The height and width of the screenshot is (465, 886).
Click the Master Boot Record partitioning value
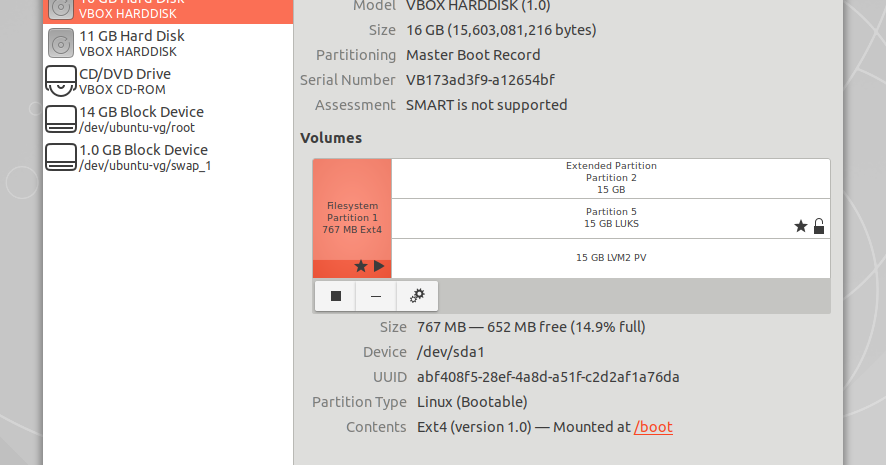[473, 55]
